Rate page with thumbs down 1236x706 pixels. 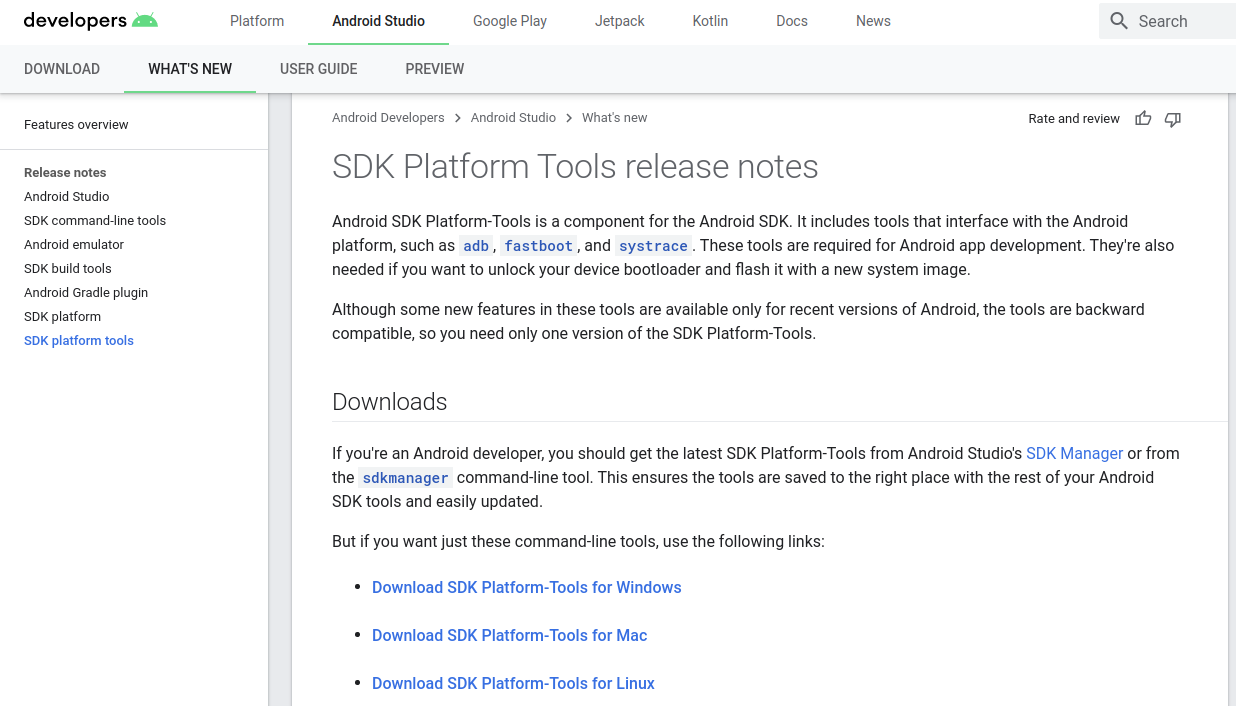tap(1173, 119)
